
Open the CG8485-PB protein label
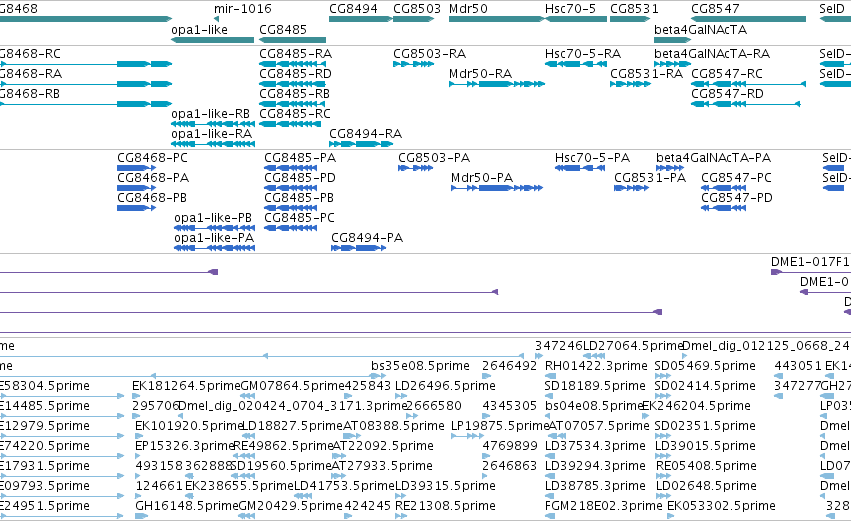[x=299, y=198]
